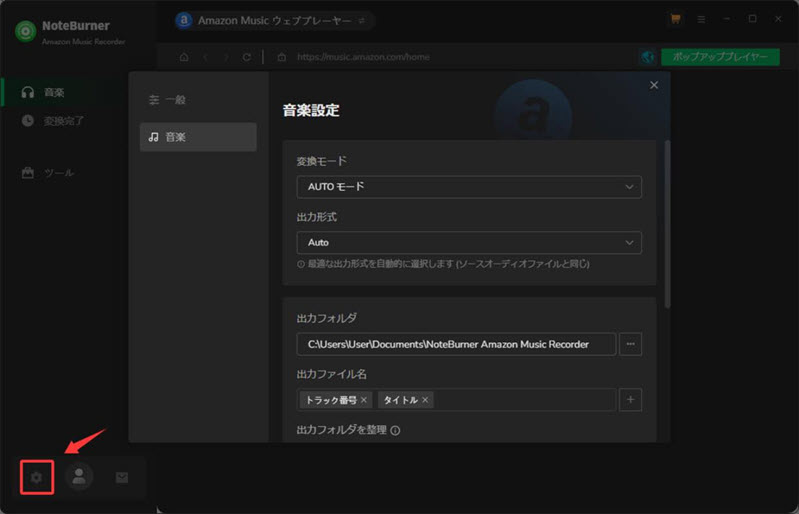Click the トラック番号 tag label
The height and width of the screenshot is (514, 799).
331,400
